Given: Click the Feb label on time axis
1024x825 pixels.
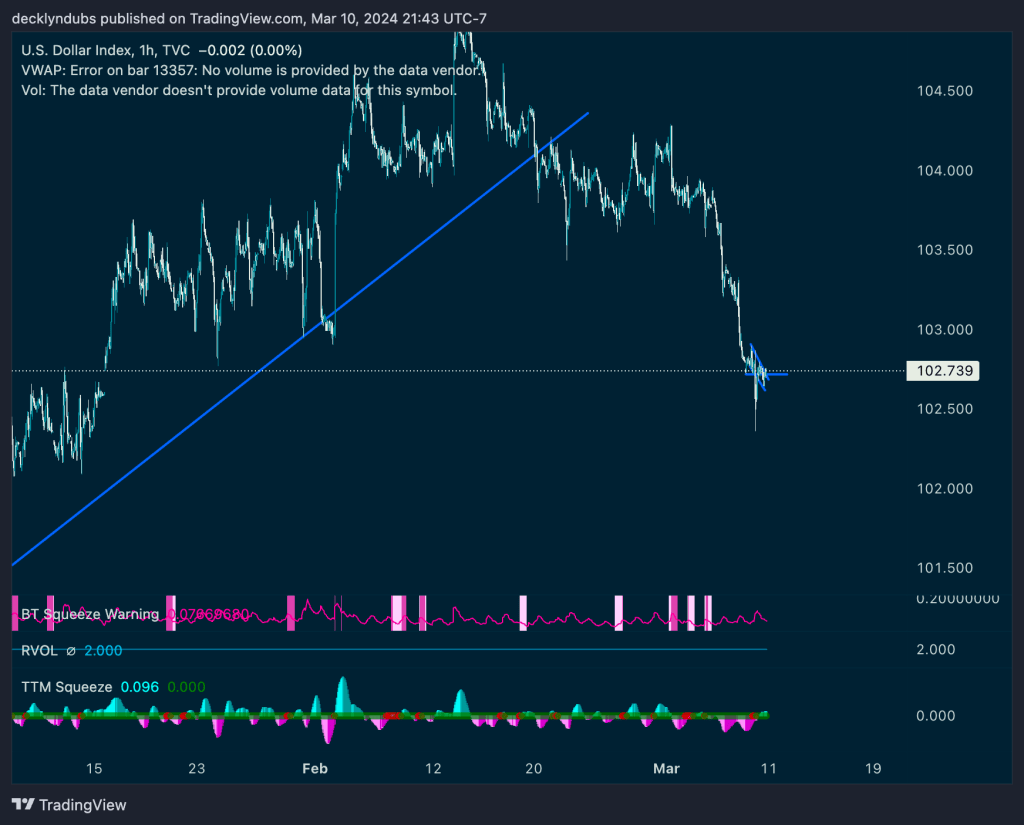Looking at the screenshot, I should tap(315, 769).
